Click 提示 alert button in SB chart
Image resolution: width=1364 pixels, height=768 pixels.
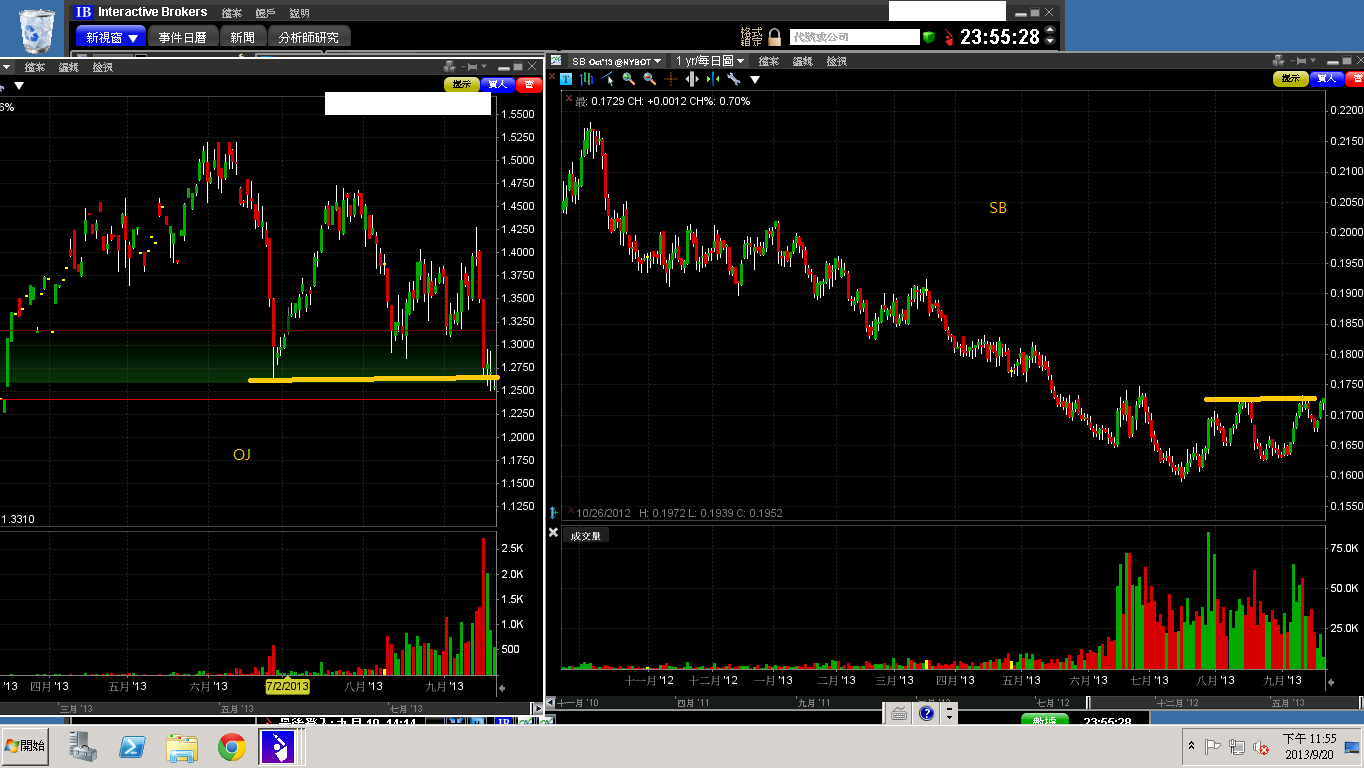tap(1290, 78)
